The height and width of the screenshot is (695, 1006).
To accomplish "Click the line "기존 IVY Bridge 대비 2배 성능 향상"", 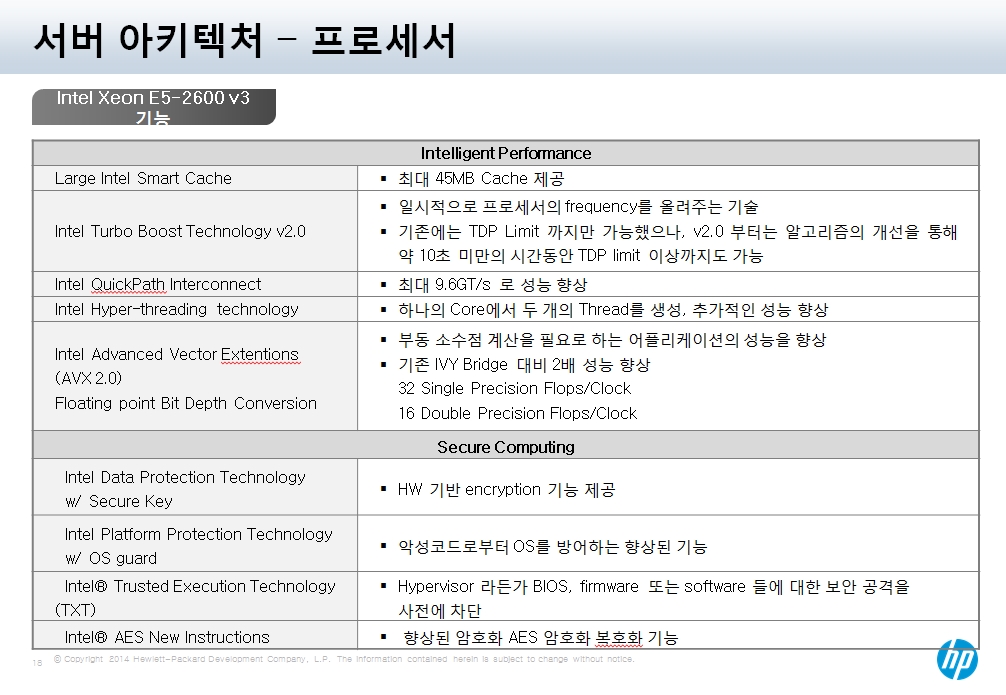I will click(524, 365).
